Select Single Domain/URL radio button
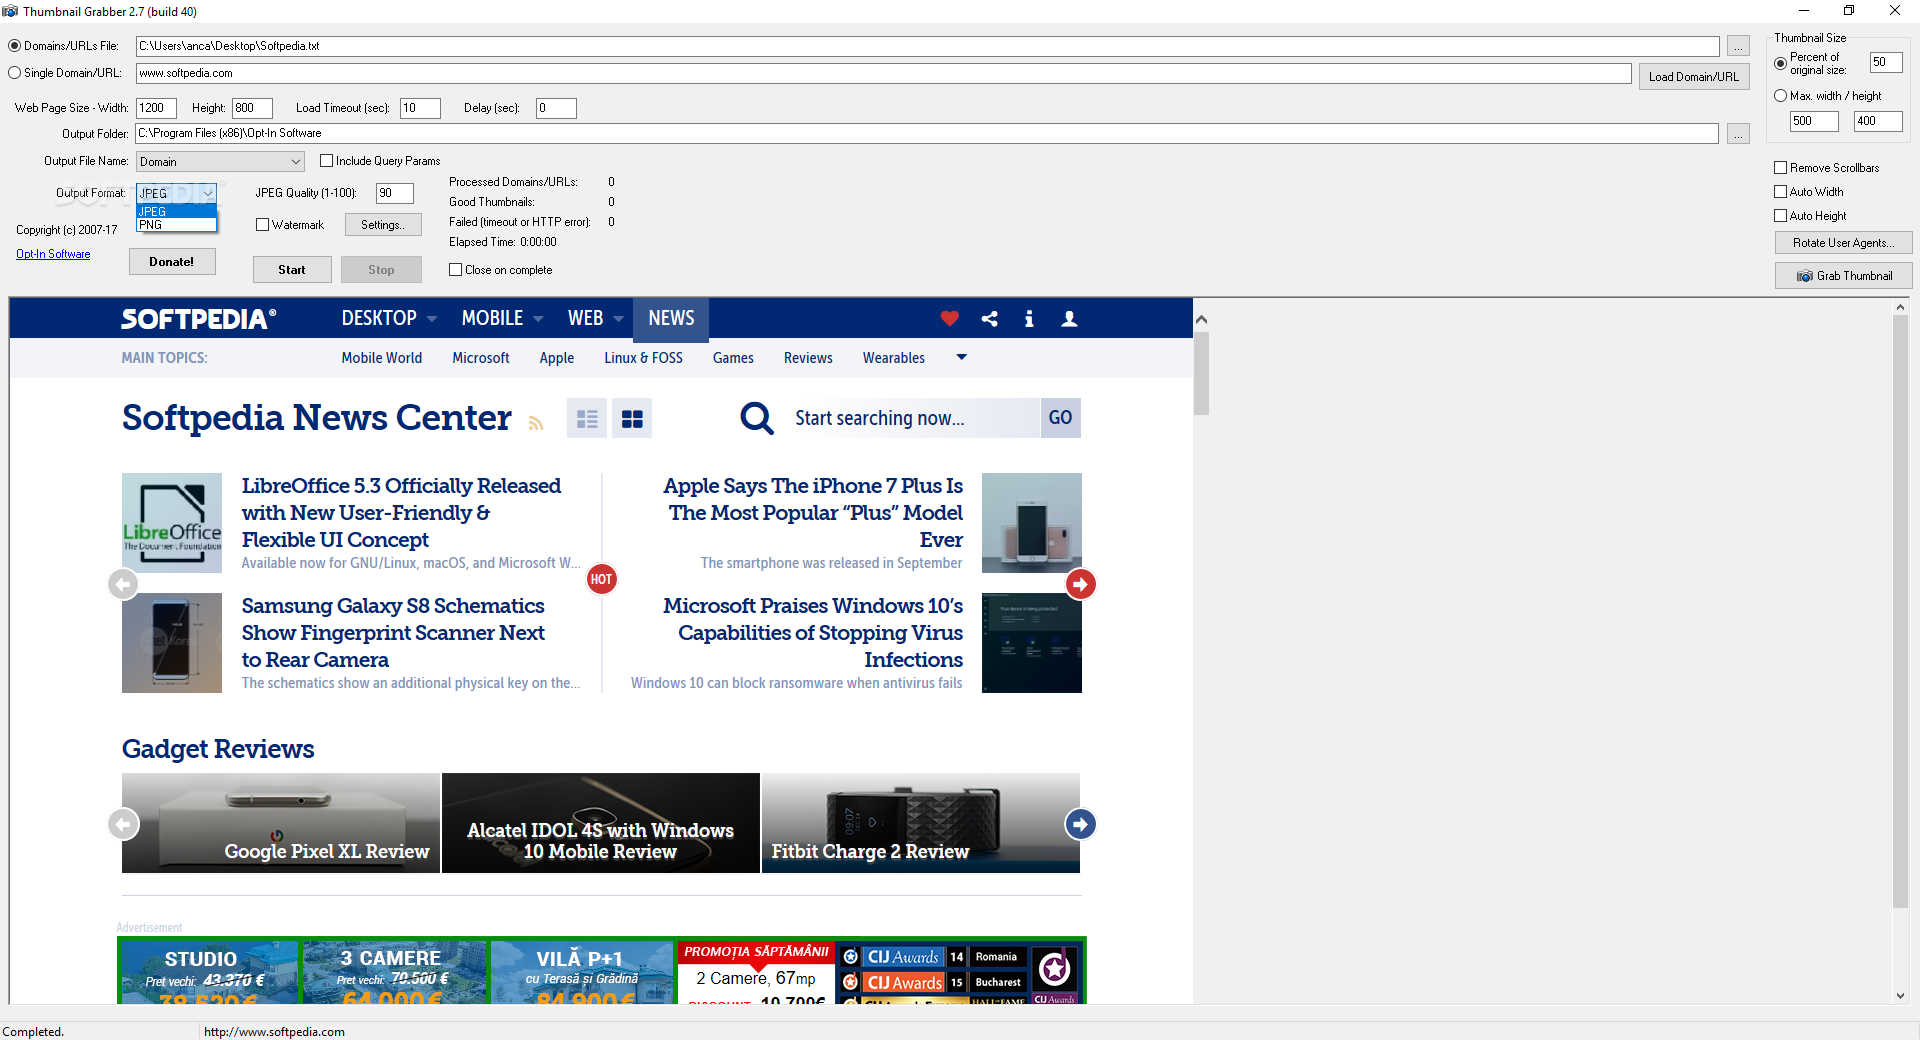This screenshot has width=1920, height=1040. pos(14,73)
